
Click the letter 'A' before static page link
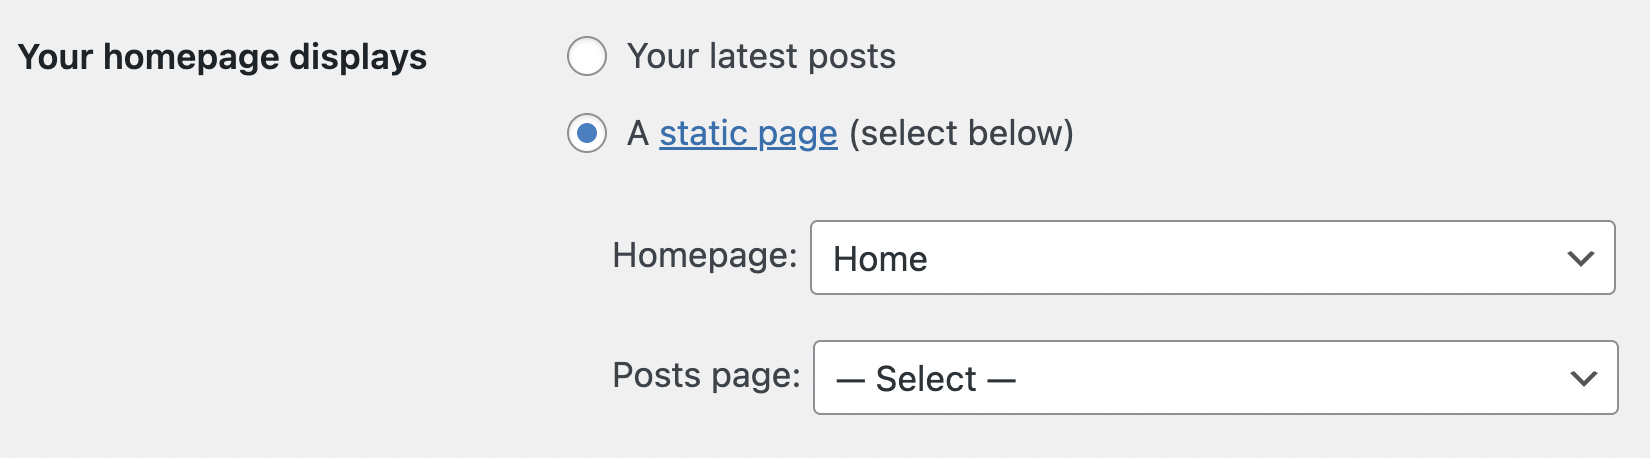[638, 133]
